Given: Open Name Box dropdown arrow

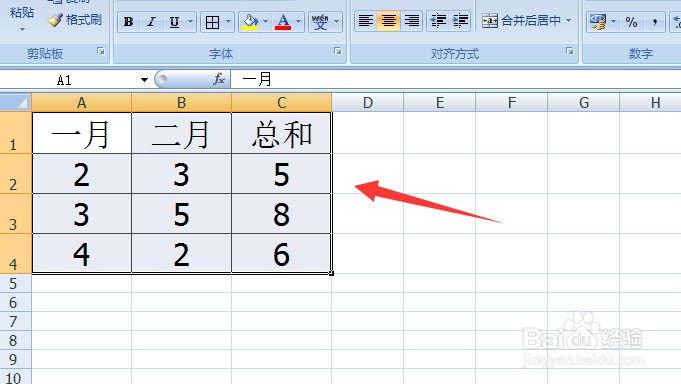Looking at the screenshot, I should [144, 80].
